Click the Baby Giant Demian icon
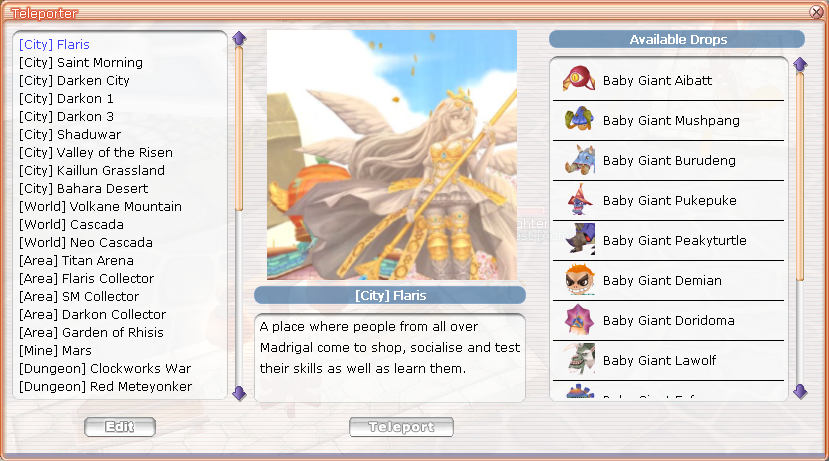The width and height of the screenshot is (829, 461). (x=579, y=280)
